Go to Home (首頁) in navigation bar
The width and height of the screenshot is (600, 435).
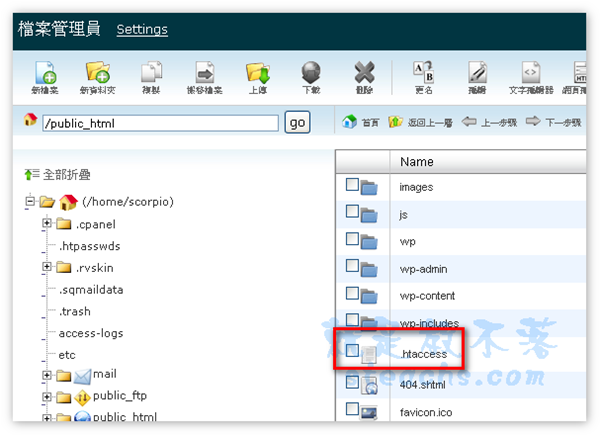[x=361, y=123]
